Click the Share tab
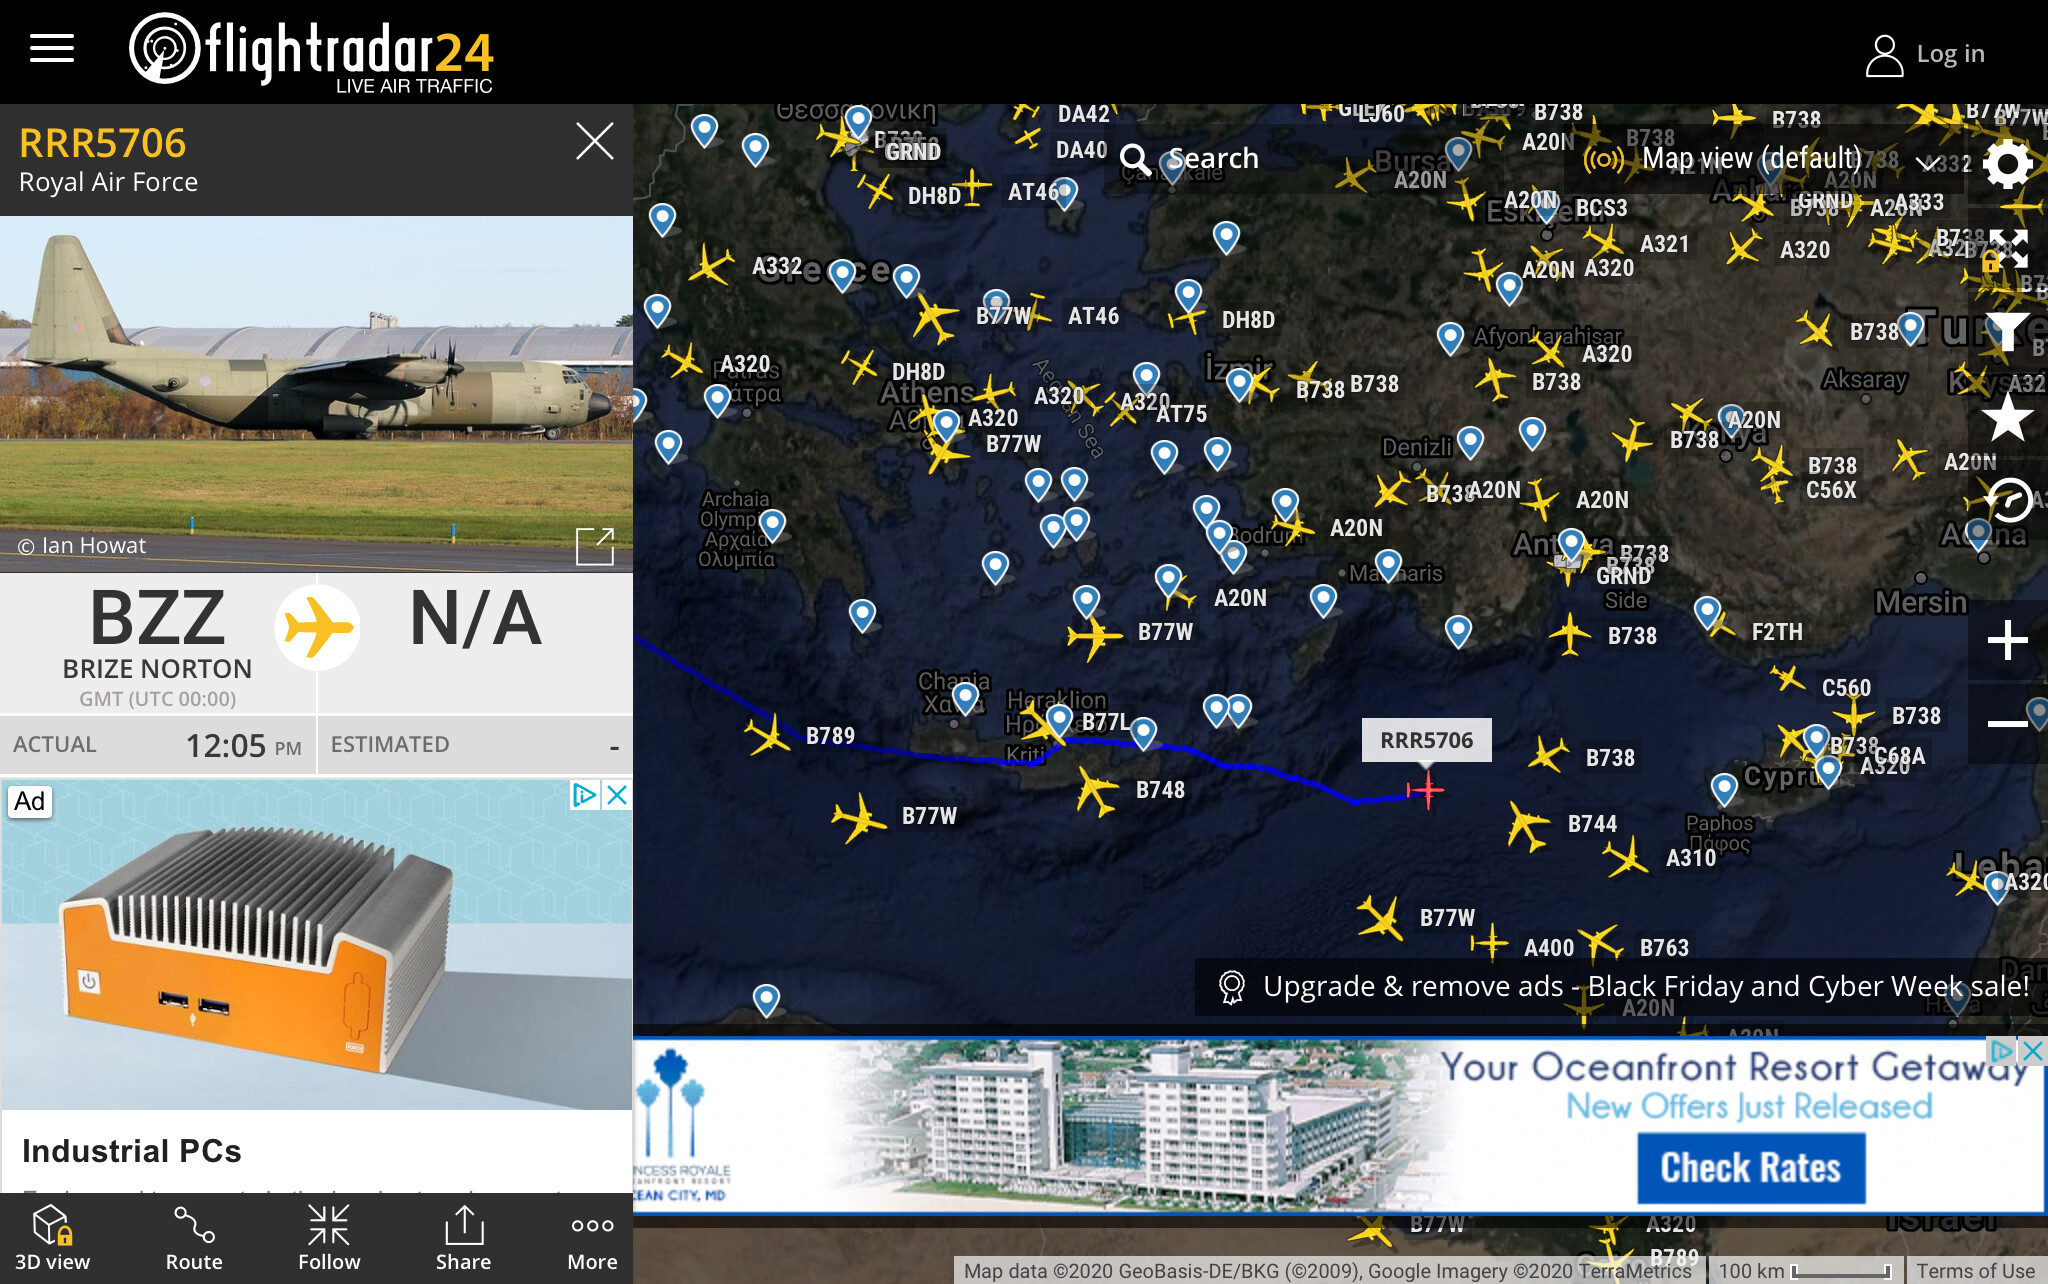Viewport: 2048px width, 1284px height. click(463, 1240)
